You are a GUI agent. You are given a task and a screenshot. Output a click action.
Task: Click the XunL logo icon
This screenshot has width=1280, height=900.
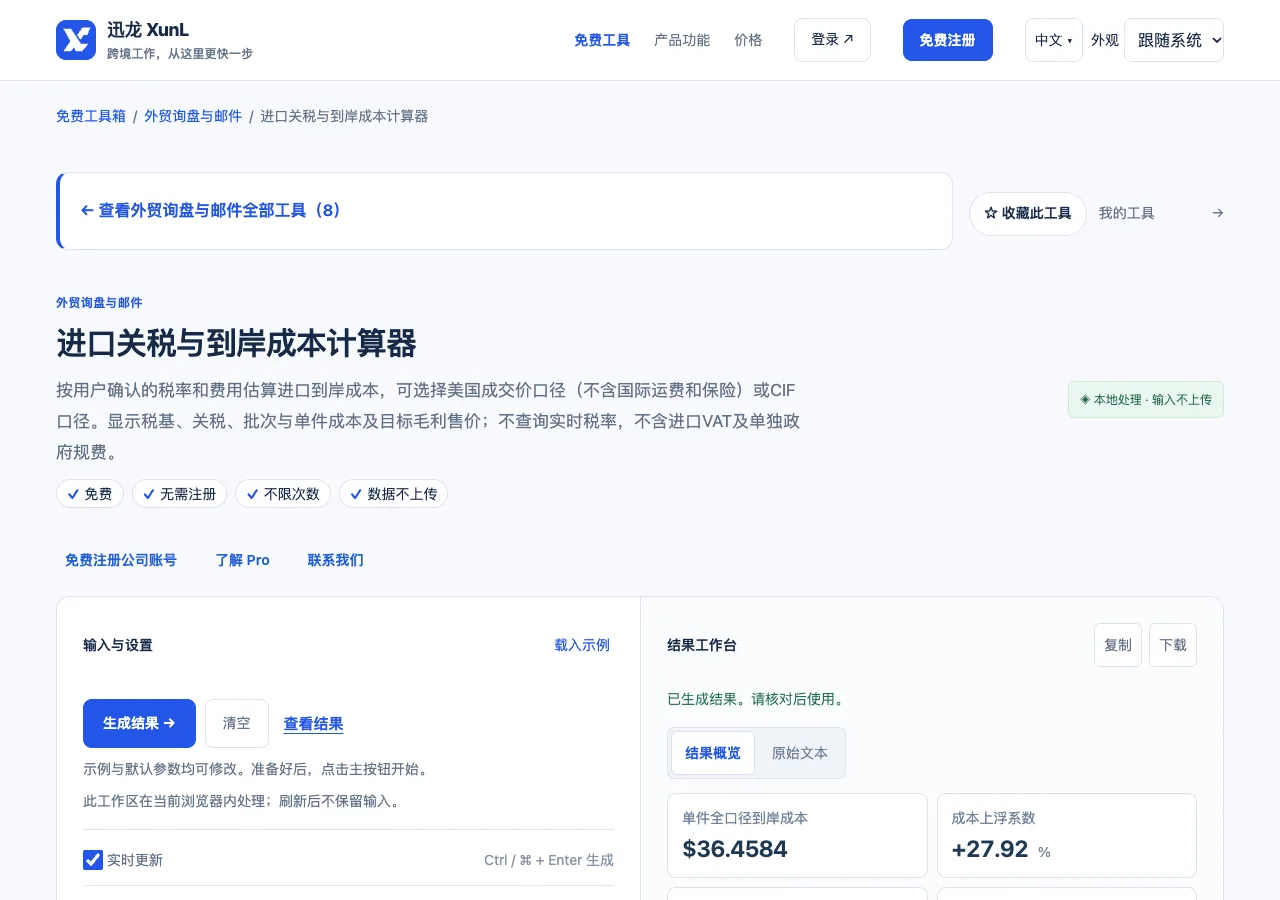pyautogui.click(x=76, y=40)
